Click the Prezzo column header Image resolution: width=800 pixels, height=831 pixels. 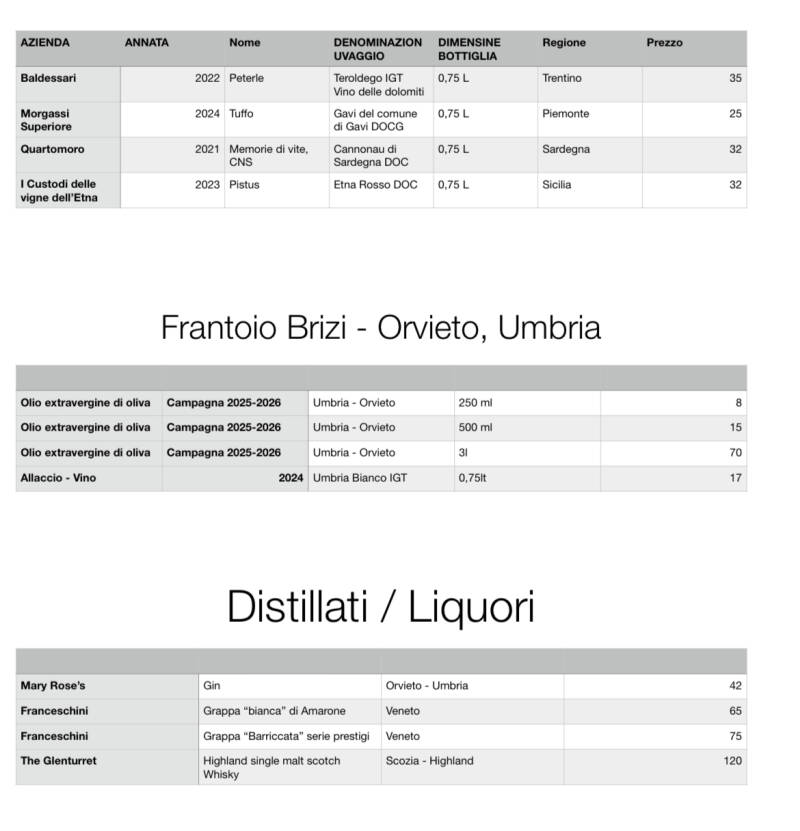[x=665, y=43]
